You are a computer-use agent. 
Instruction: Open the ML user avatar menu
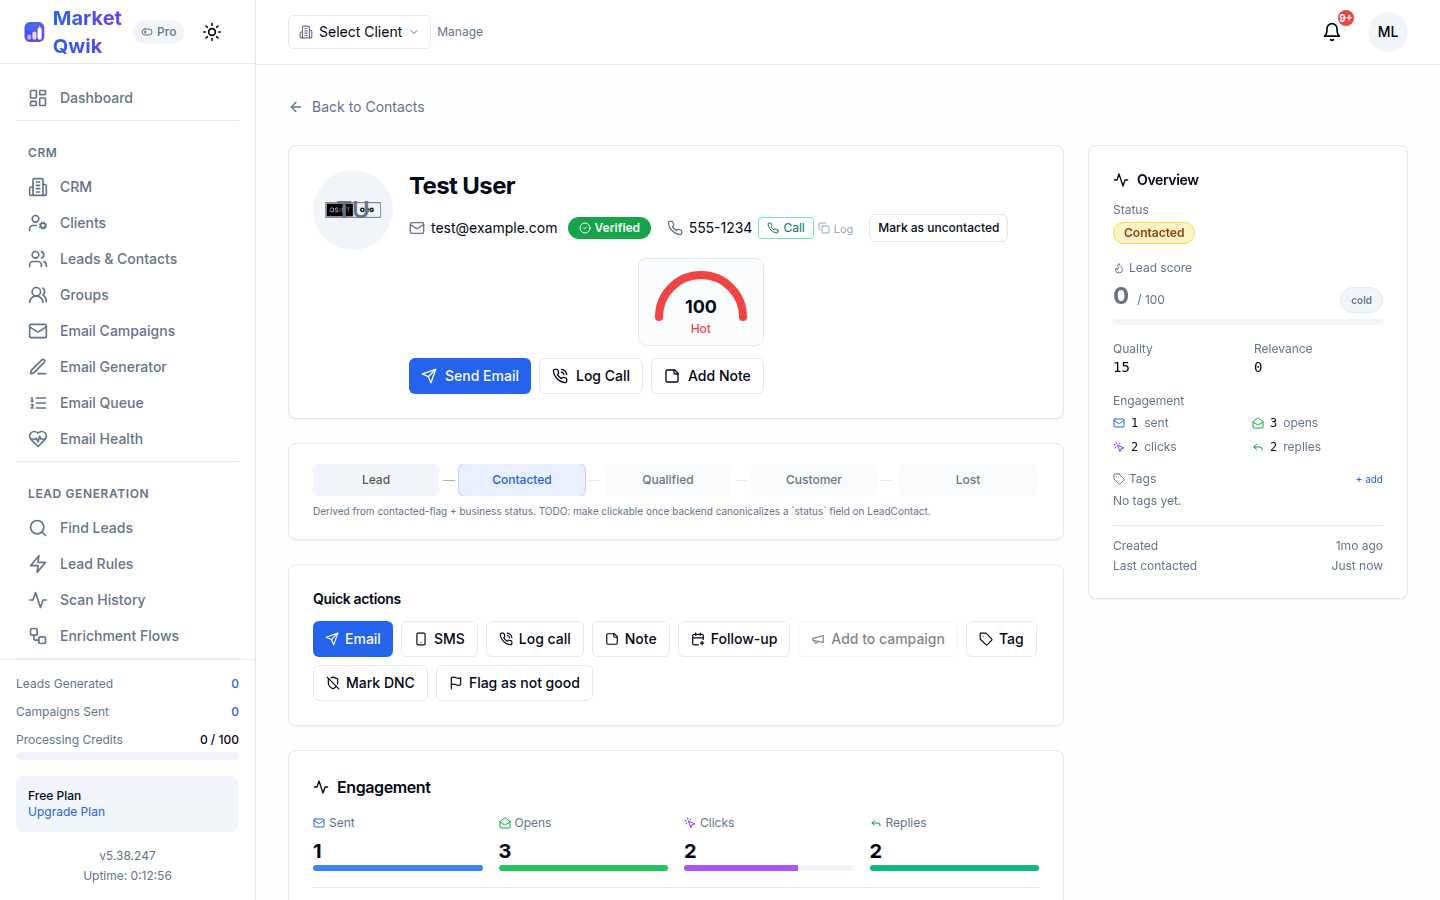(x=1388, y=32)
